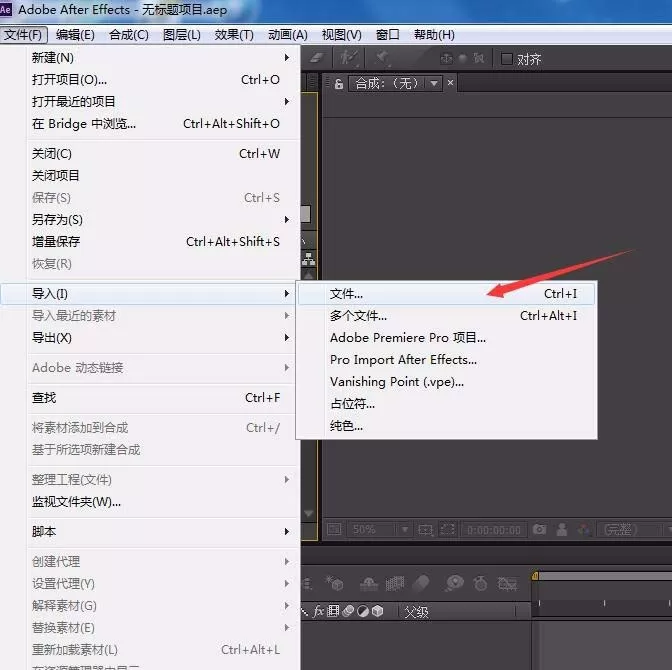Open the 帮助(H) menu
This screenshot has width=672, height=670.
click(434, 35)
